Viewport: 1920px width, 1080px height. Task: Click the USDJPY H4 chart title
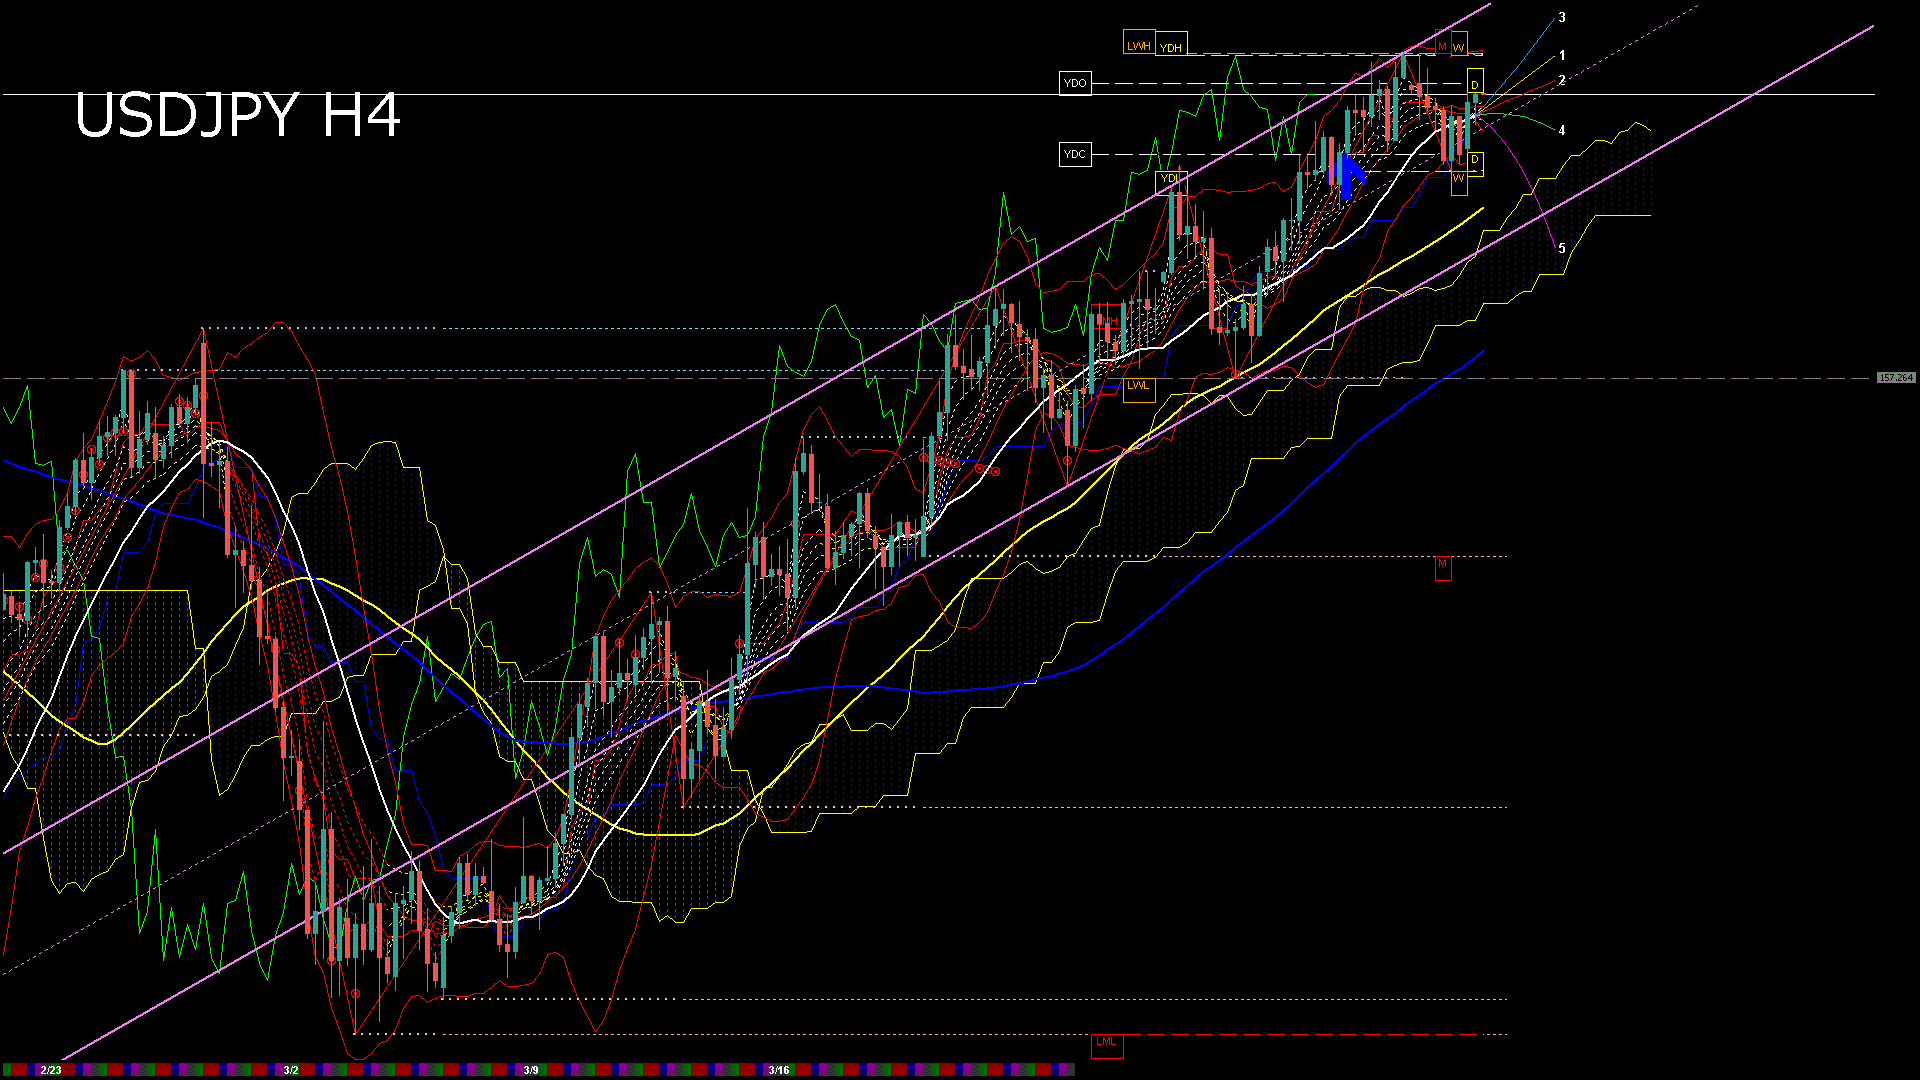(x=238, y=115)
